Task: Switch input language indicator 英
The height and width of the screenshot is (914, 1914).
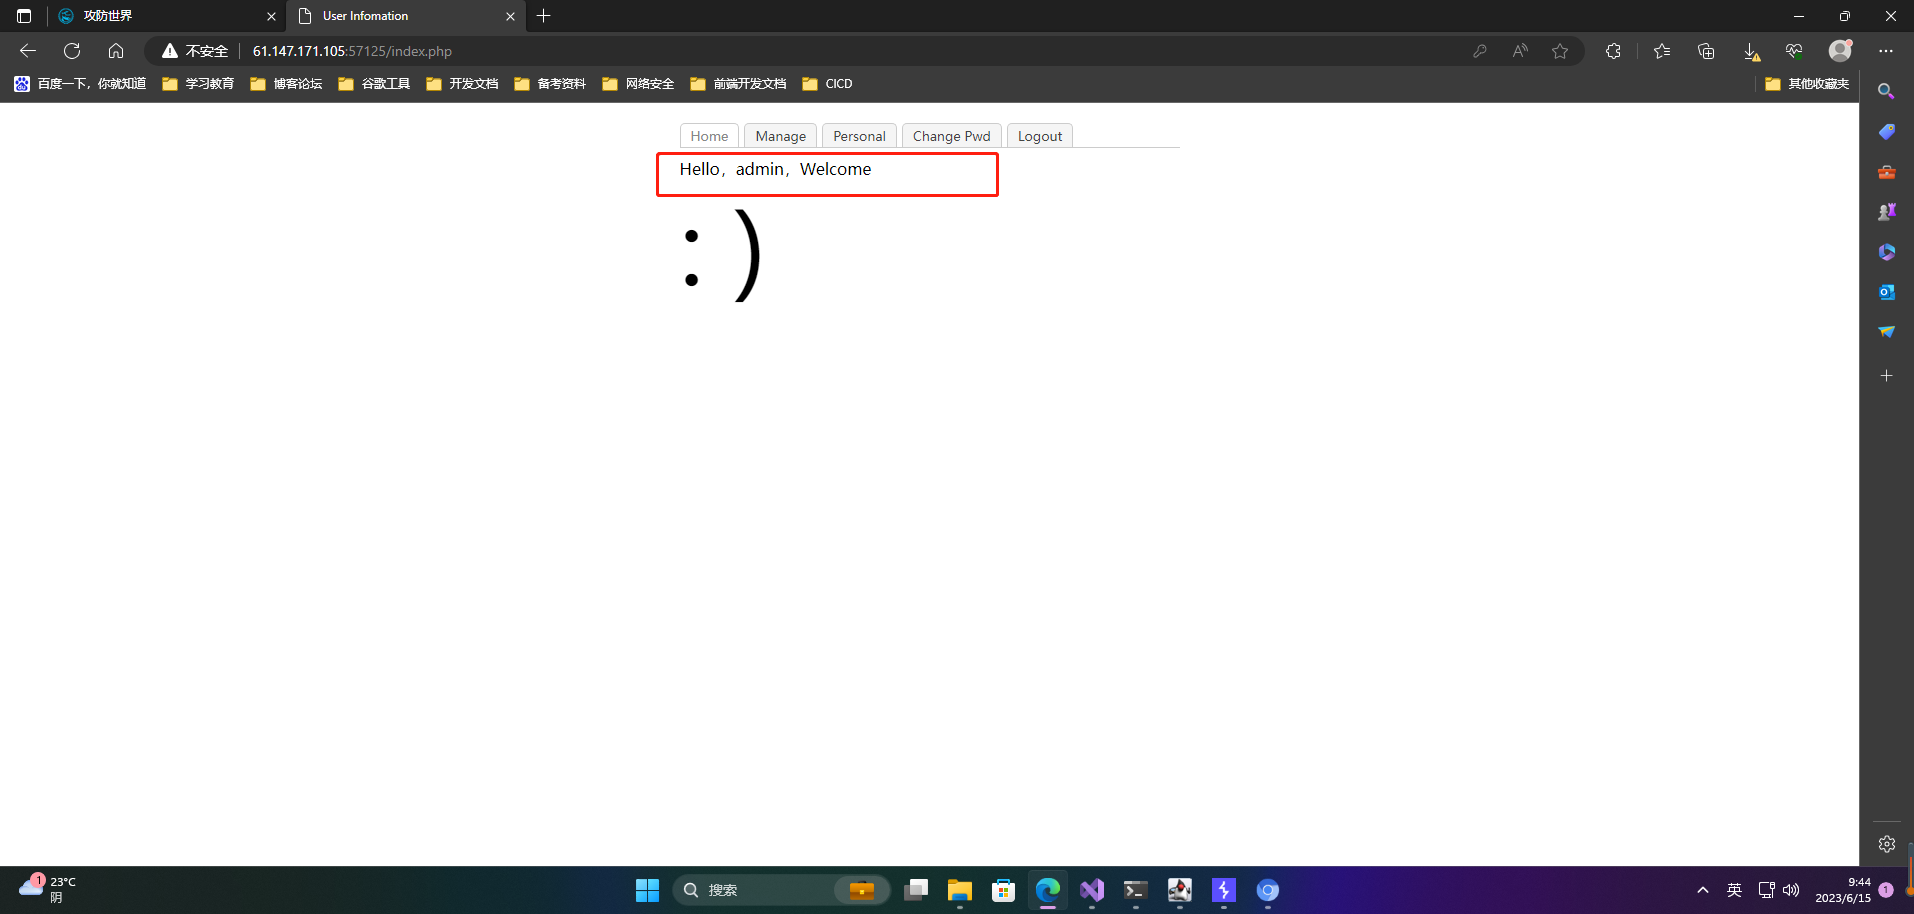Action: [1734, 890]
